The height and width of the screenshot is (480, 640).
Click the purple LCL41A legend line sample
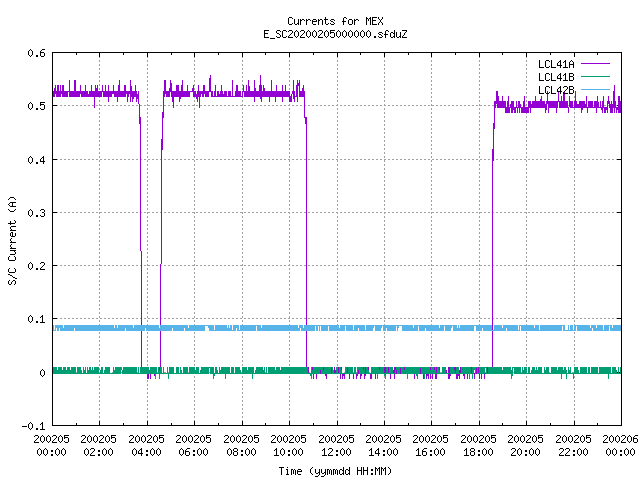coord(595,64)
